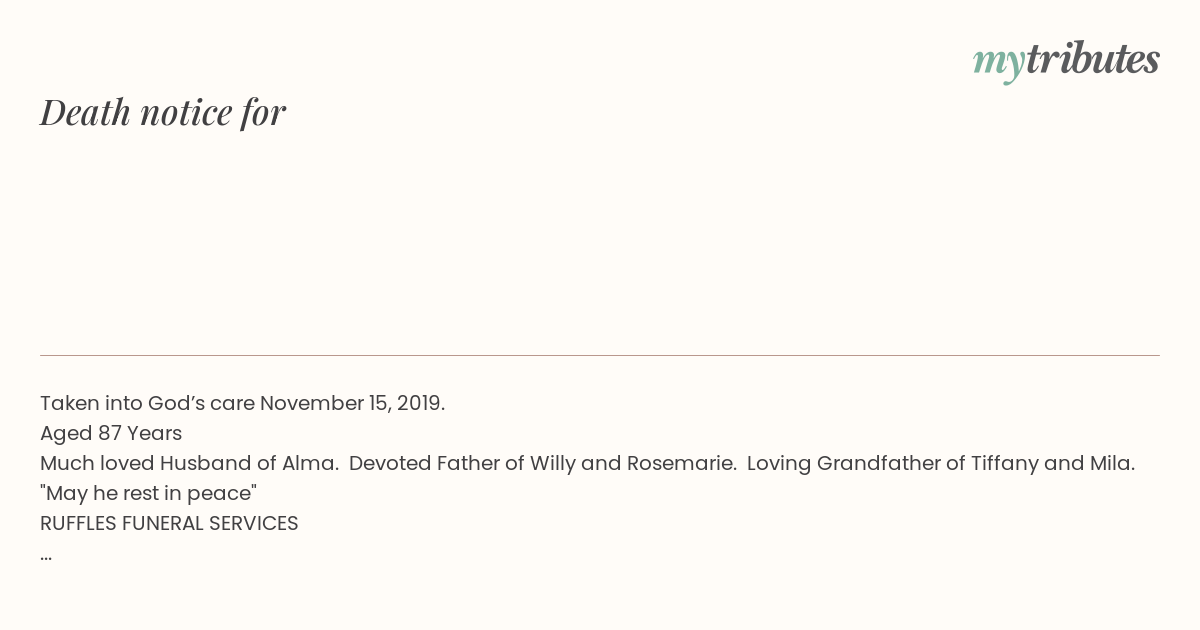The width and height of the screenshot is (1200, 630).
Task: Expand the truncated text ellipsis
Action: [46, 556]
